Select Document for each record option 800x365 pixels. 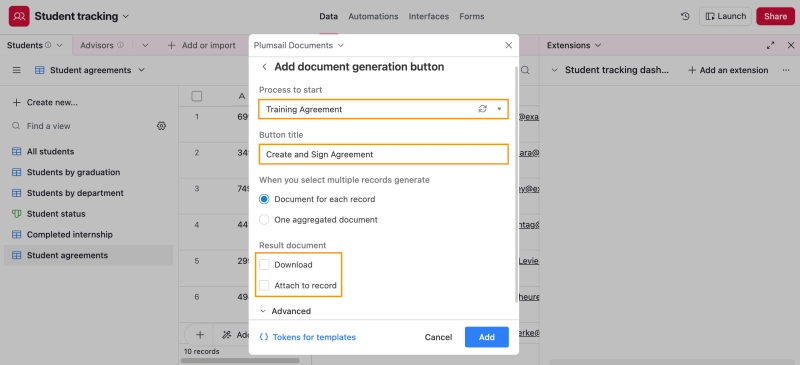pyautogui.click(x=264, y=199)
